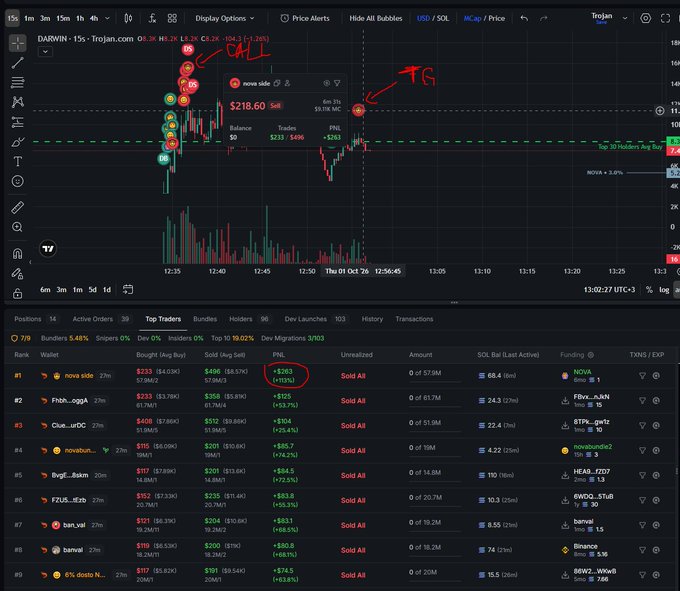680x591 pixels.
Task: Expand the timeframe dropdown chevron
Action: (x=108, y=18)
